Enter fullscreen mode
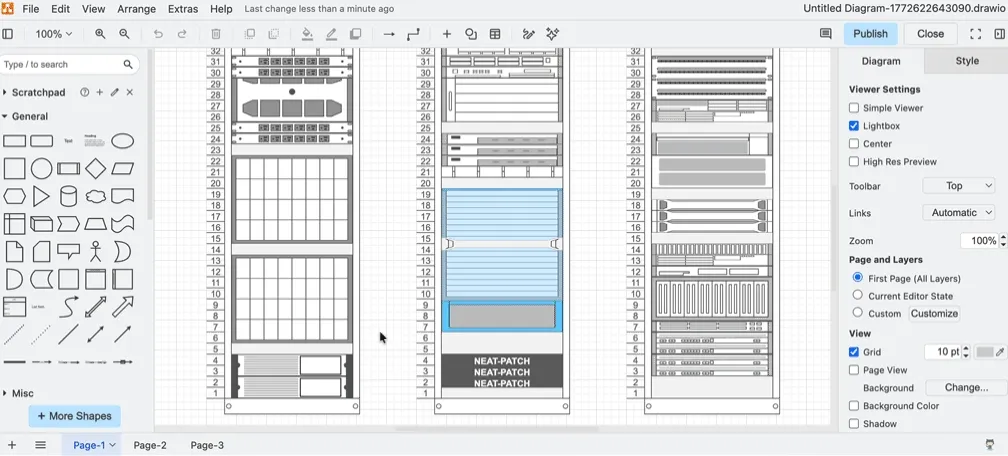This screenshot has height=456, width=1008. click(x=975, y=34)
